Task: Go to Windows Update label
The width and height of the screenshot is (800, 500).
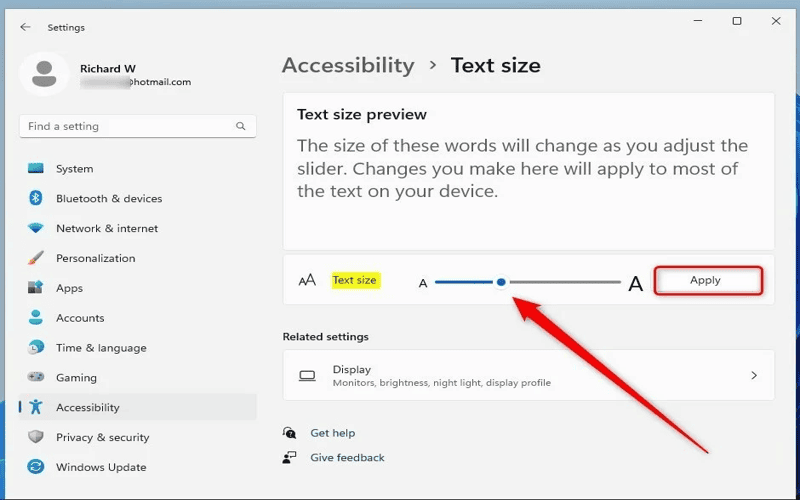Action: [x=101, y=467]
